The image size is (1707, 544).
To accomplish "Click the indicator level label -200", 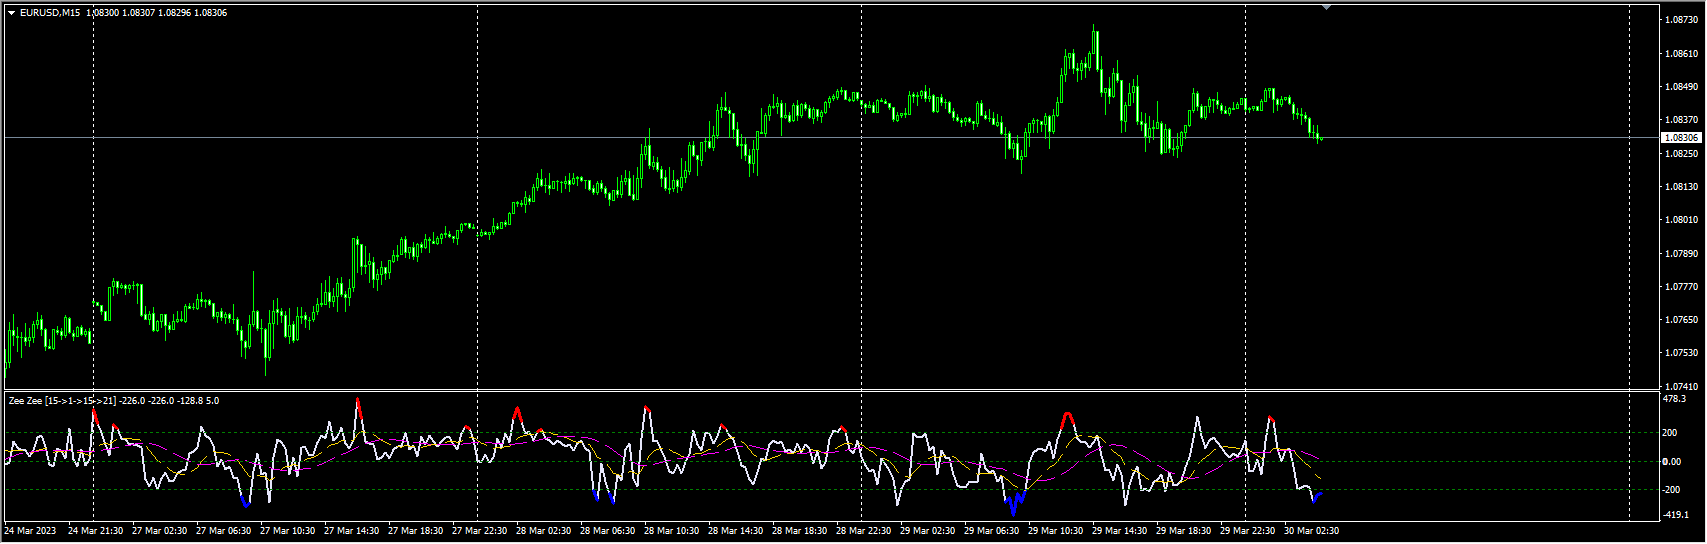I will coord(1672,490).
